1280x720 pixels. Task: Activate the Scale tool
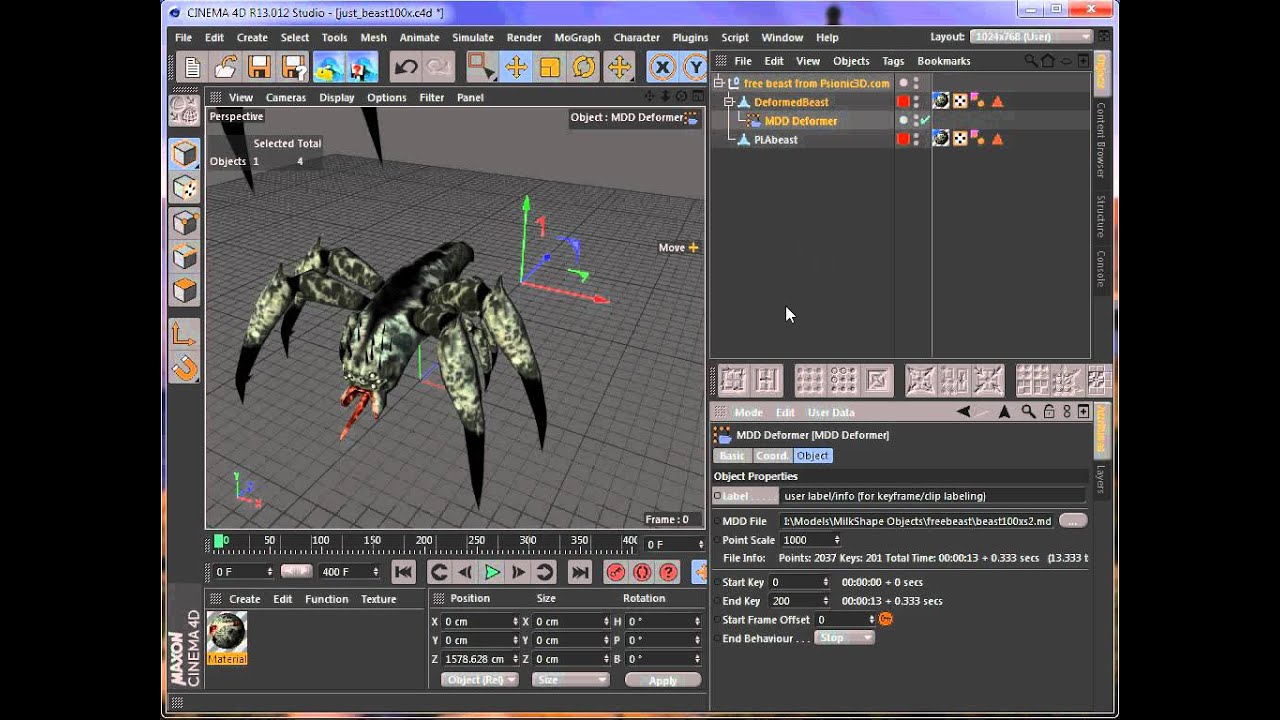pyautogui.click(x=550, y=67)
